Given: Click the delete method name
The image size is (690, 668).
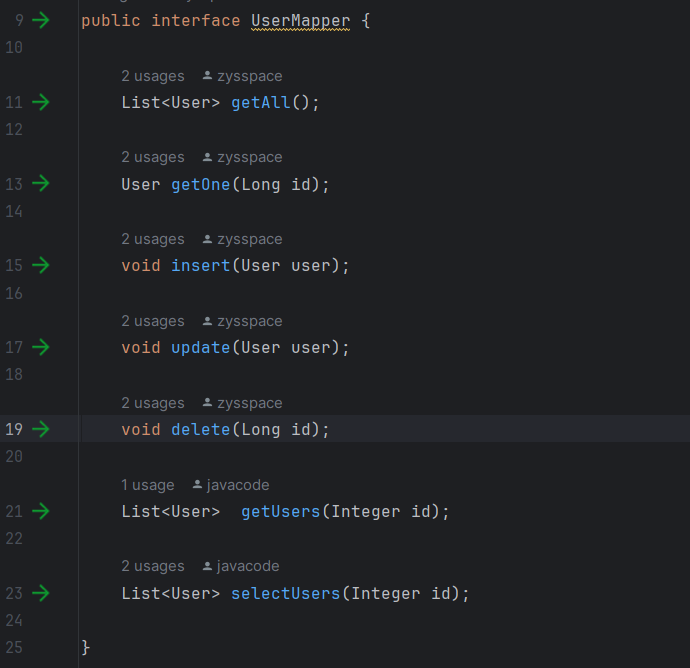Looking at the screenshot, I should click(x=201, y=429).
